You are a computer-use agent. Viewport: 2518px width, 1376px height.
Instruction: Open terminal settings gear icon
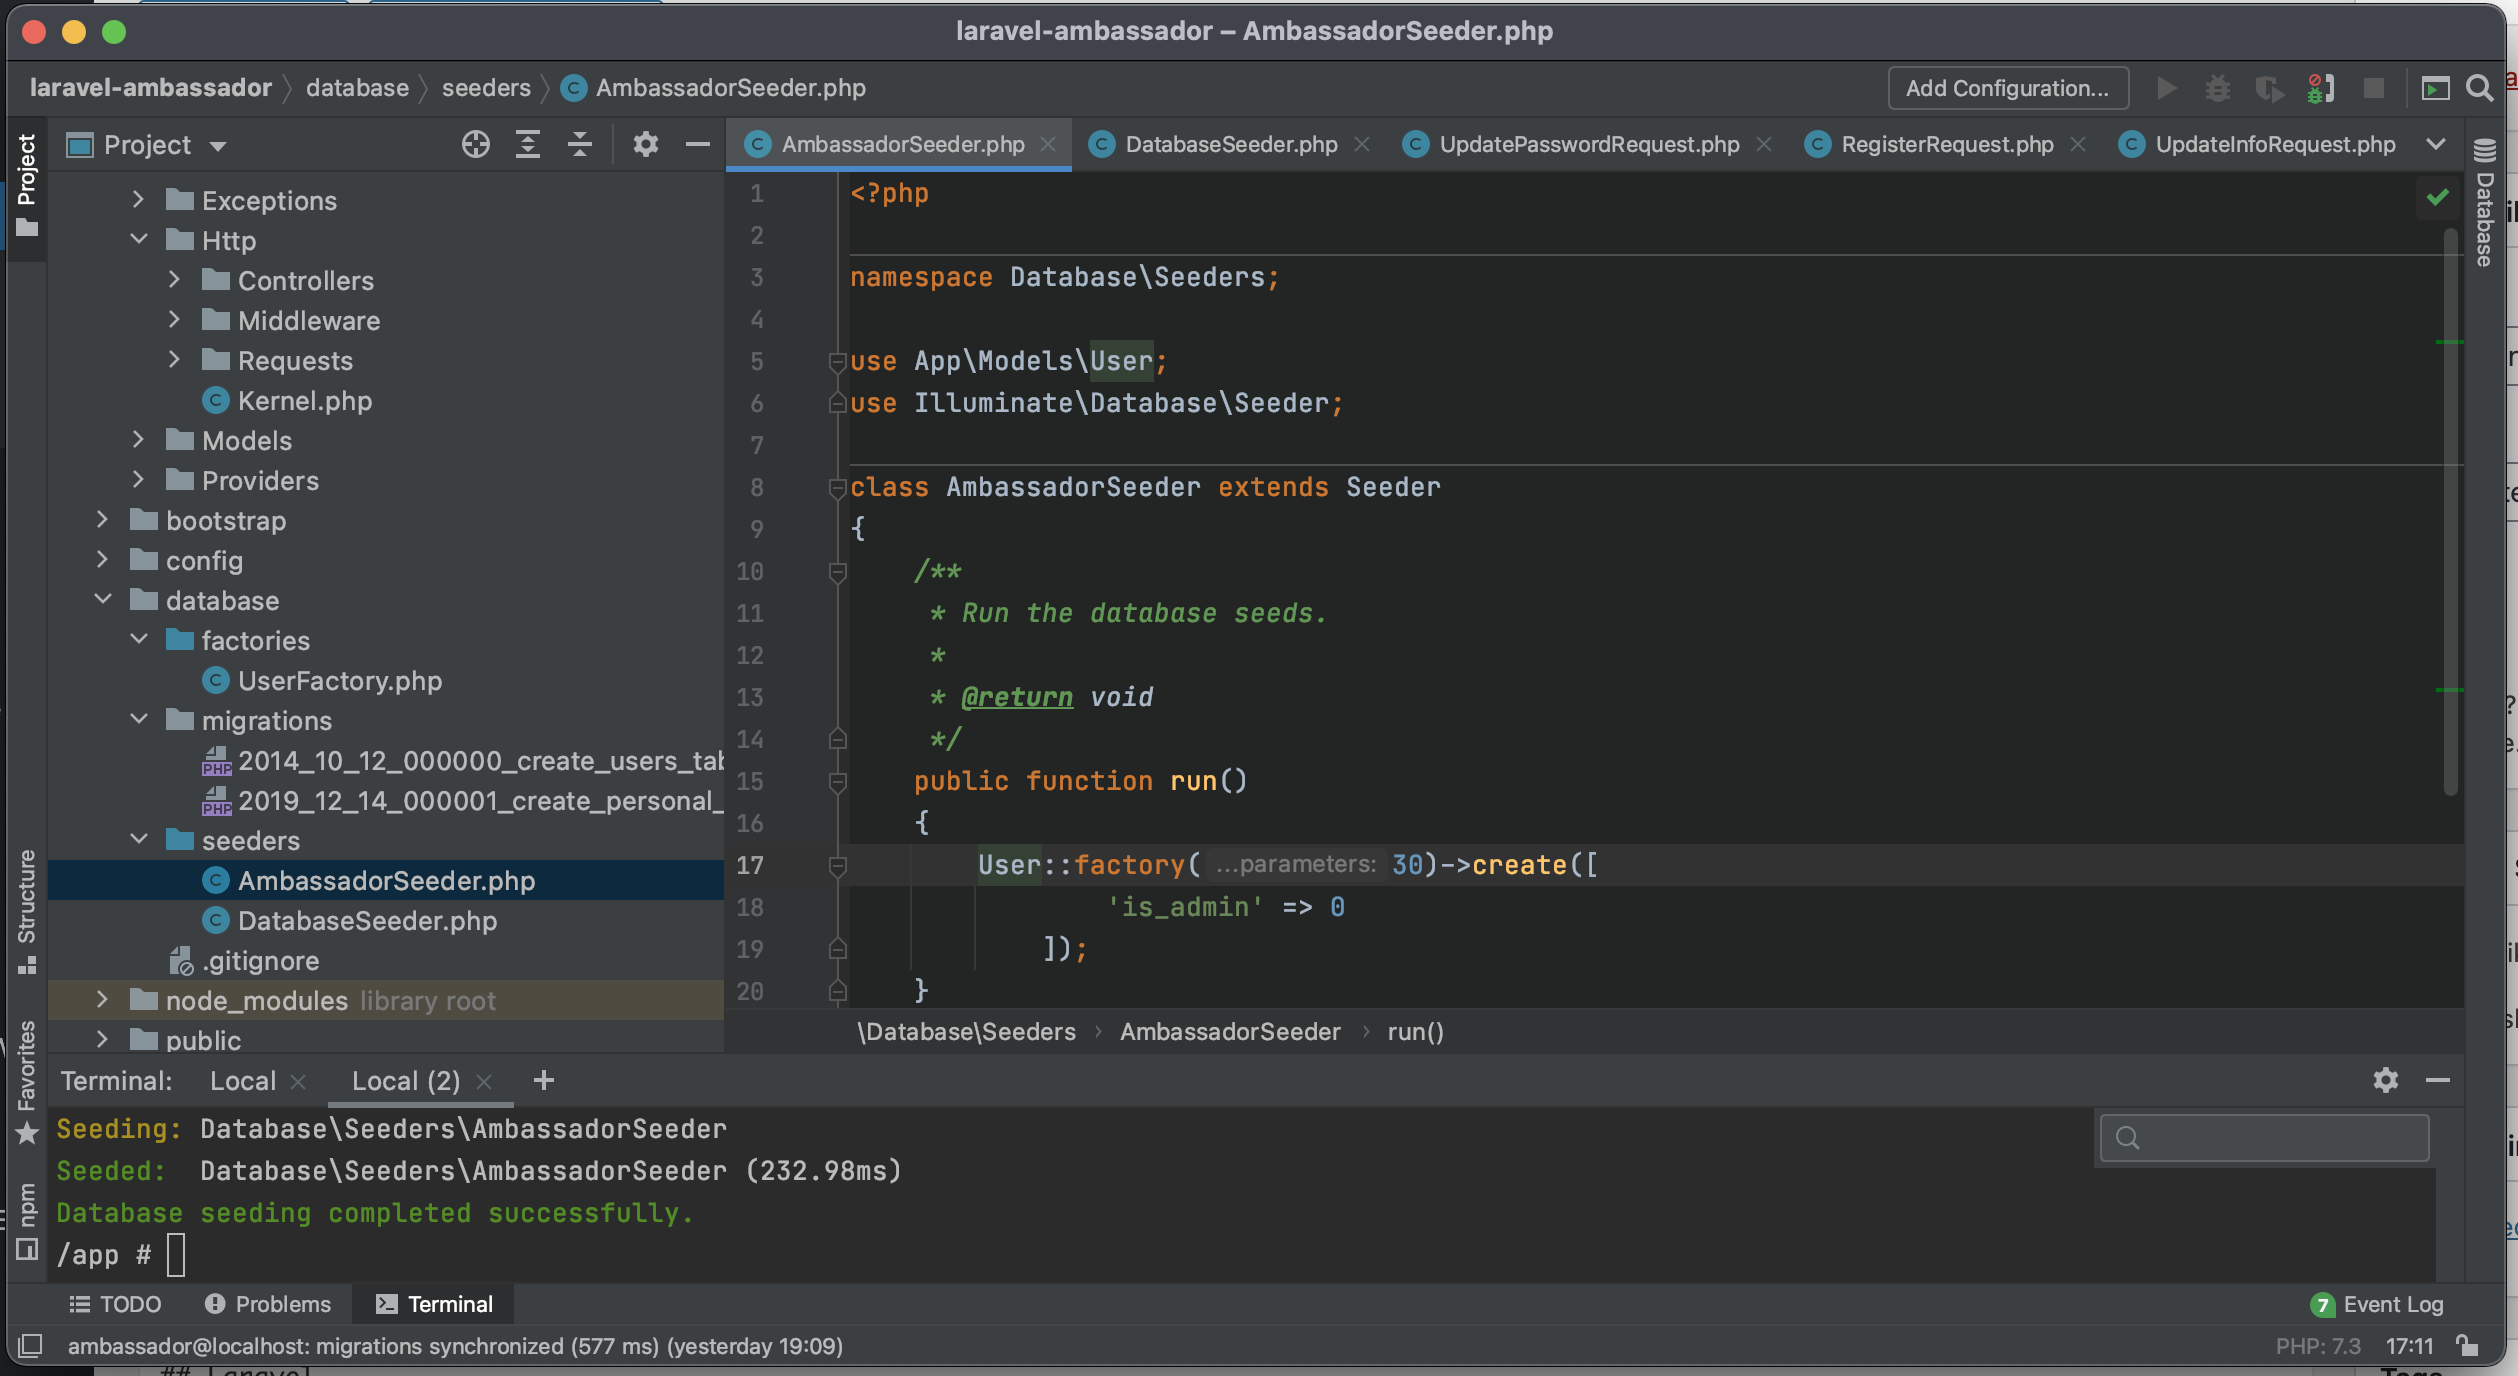2386,1080
